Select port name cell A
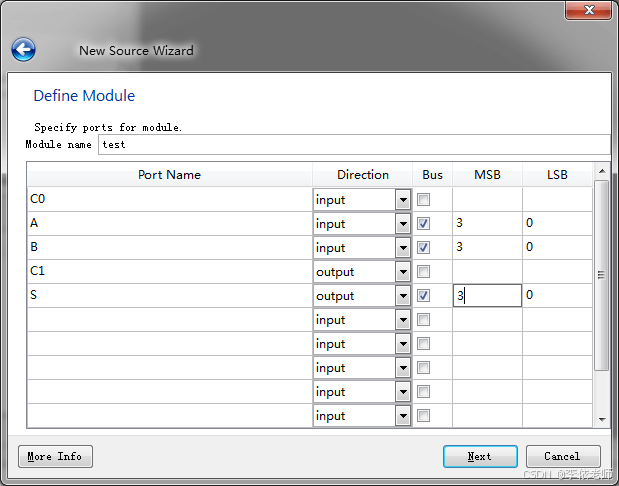 point(170,223)
